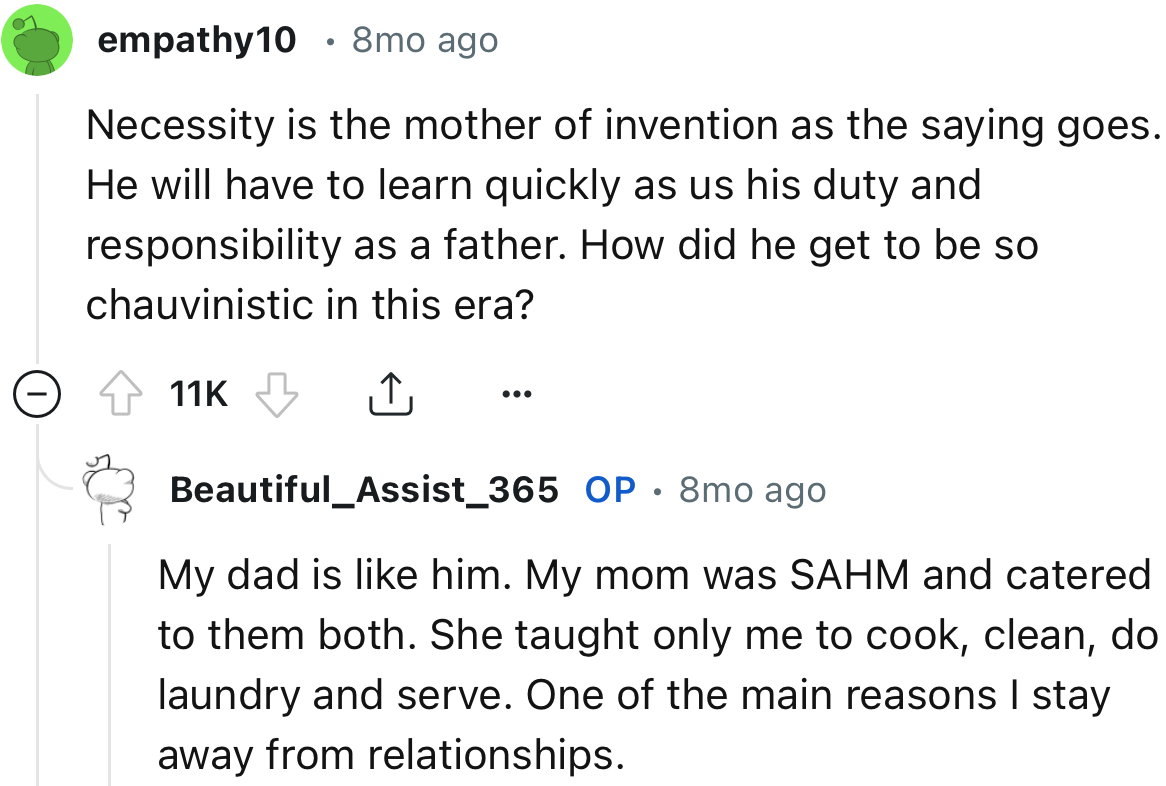Open empathy10's profile via the username
The height and width of the screenshot is (786, 1166).
coord(196,39)
